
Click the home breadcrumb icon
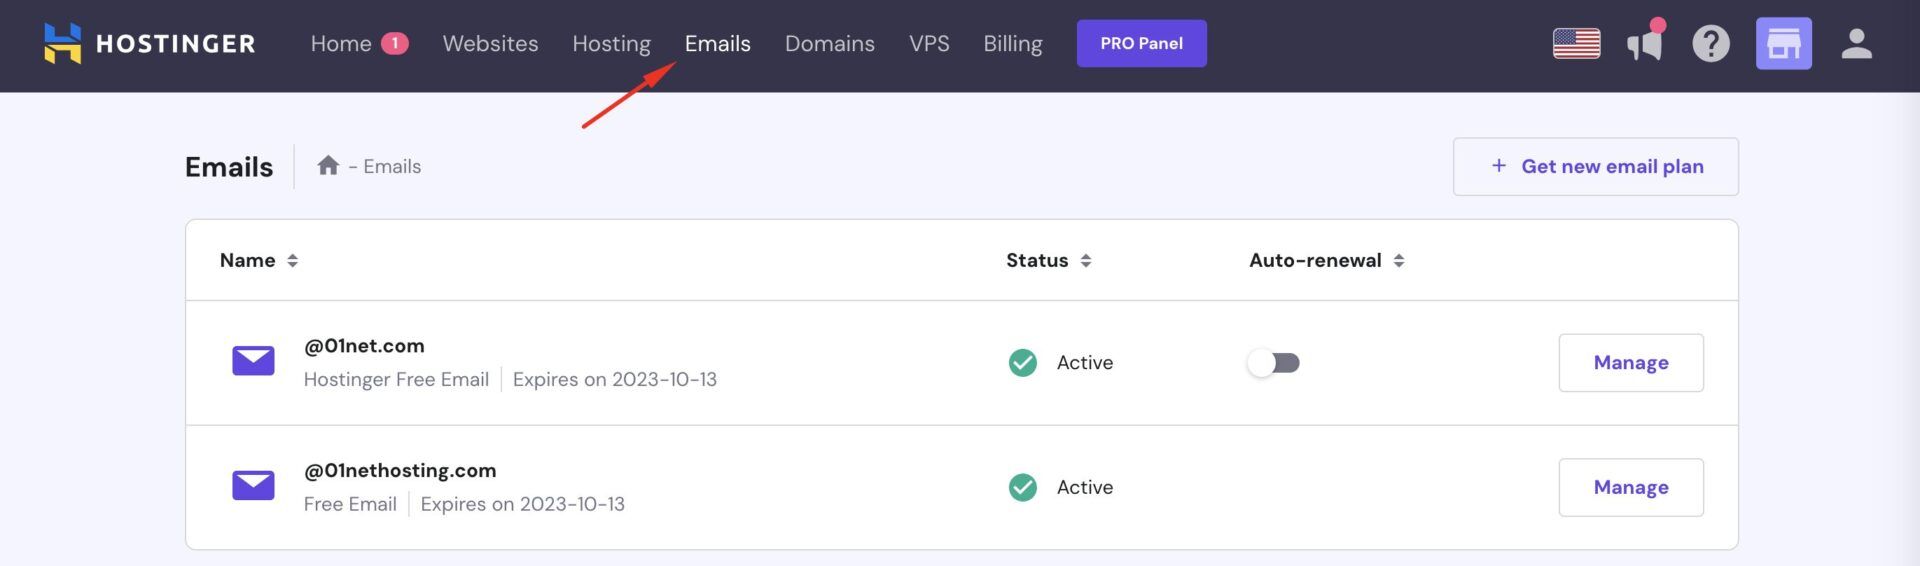[x=328, y=165]
